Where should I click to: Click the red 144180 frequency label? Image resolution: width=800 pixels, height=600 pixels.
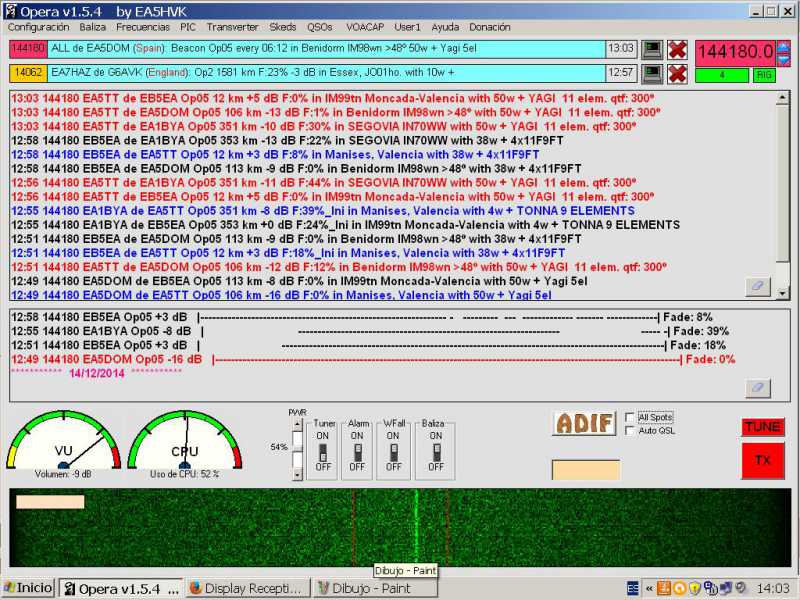[x=28, y=49]
